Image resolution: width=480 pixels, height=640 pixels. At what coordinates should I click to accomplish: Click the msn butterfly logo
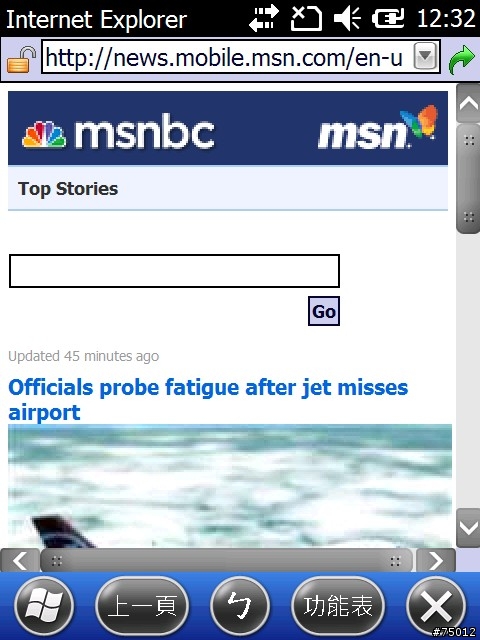coord(378,127)
